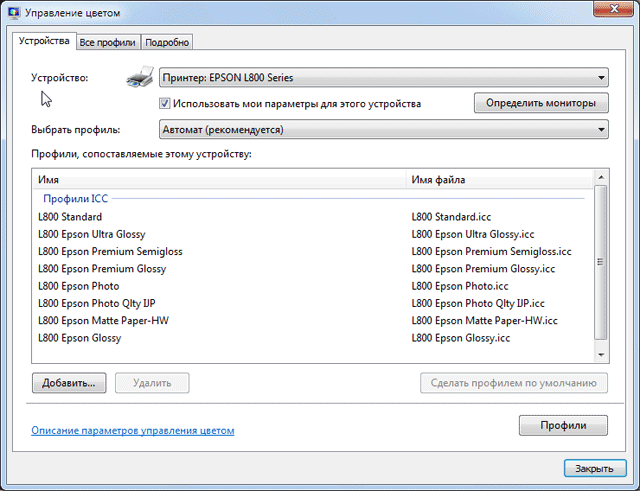Click 'L800 Epson Premium Semigloss.icc' file name
The width and height of the screenshot is (640, 491).
coord(491,251)
